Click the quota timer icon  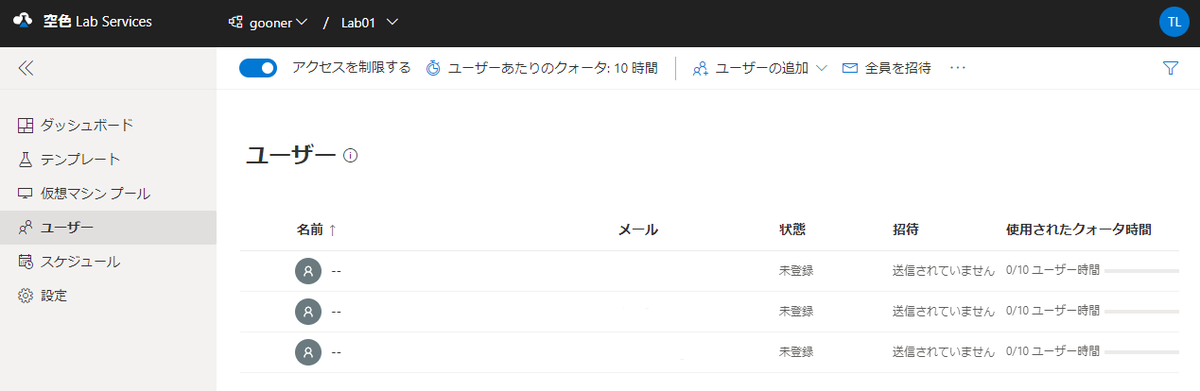433,68
